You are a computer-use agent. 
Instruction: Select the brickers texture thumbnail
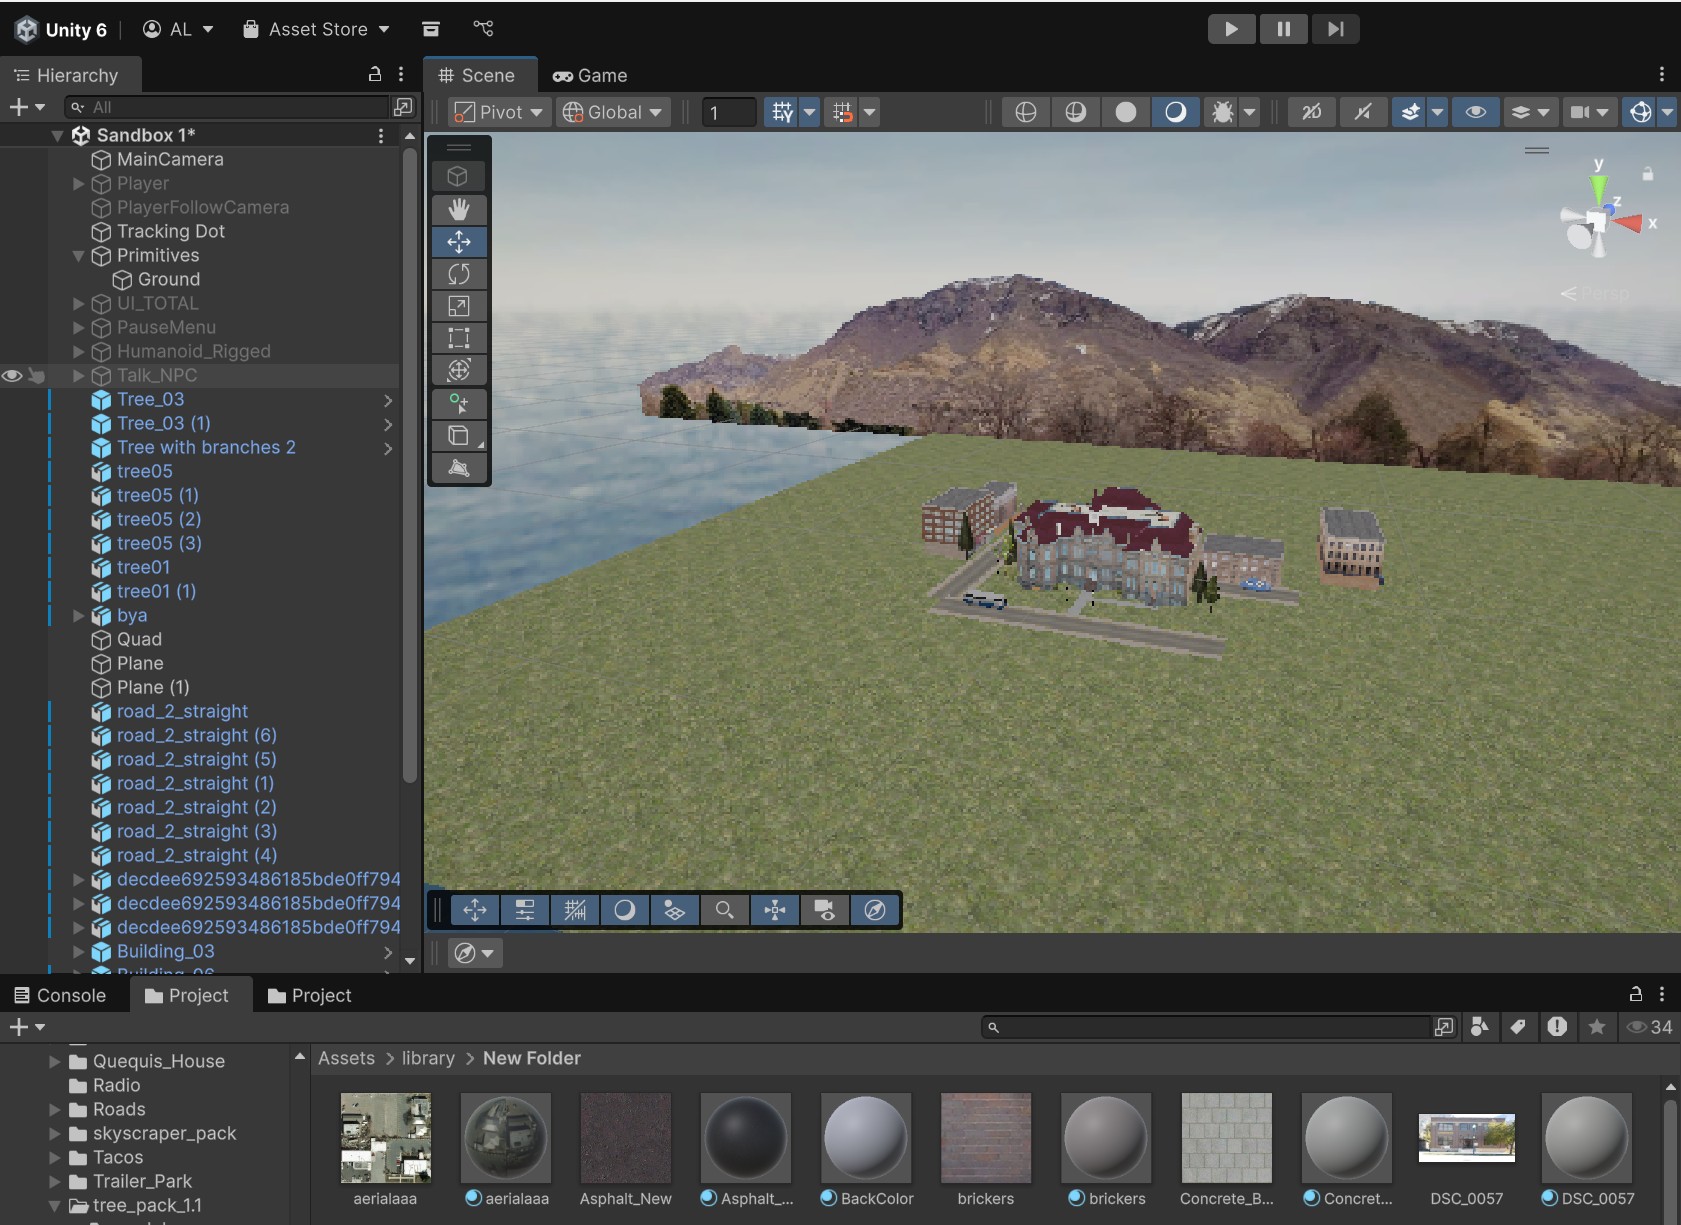[986, 1138]
